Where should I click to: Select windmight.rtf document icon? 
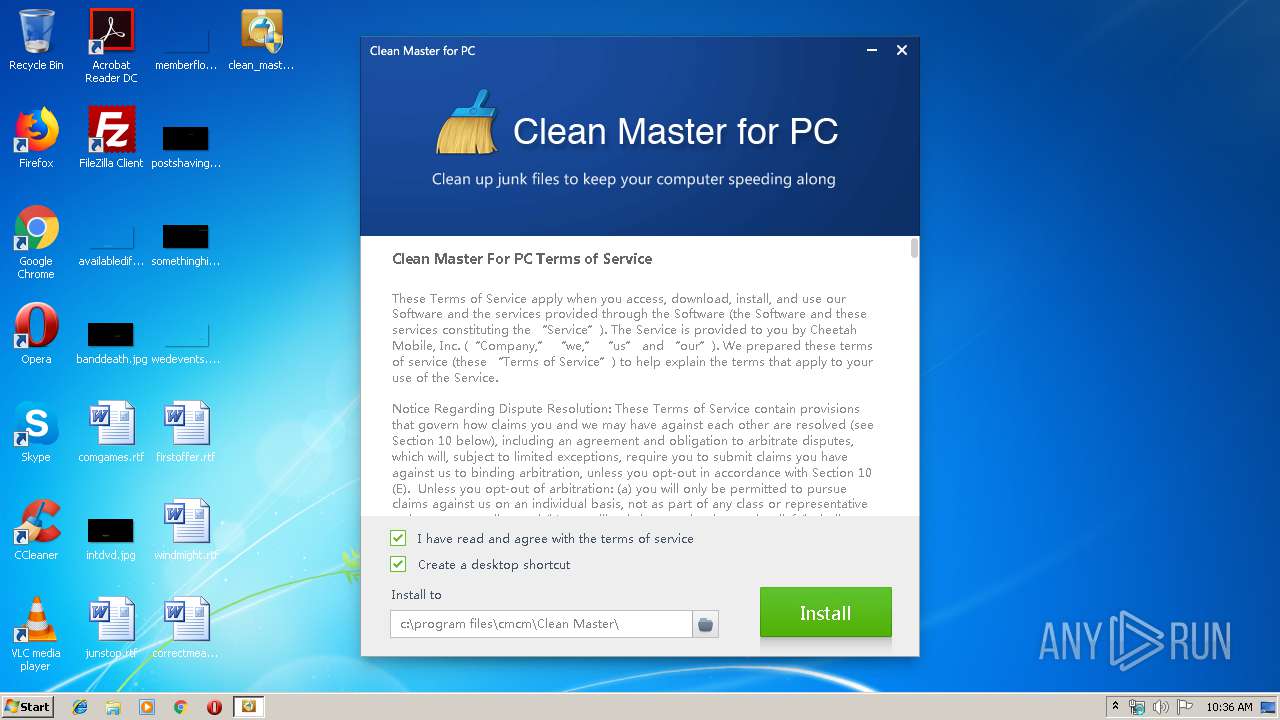[x=185, y=530]
